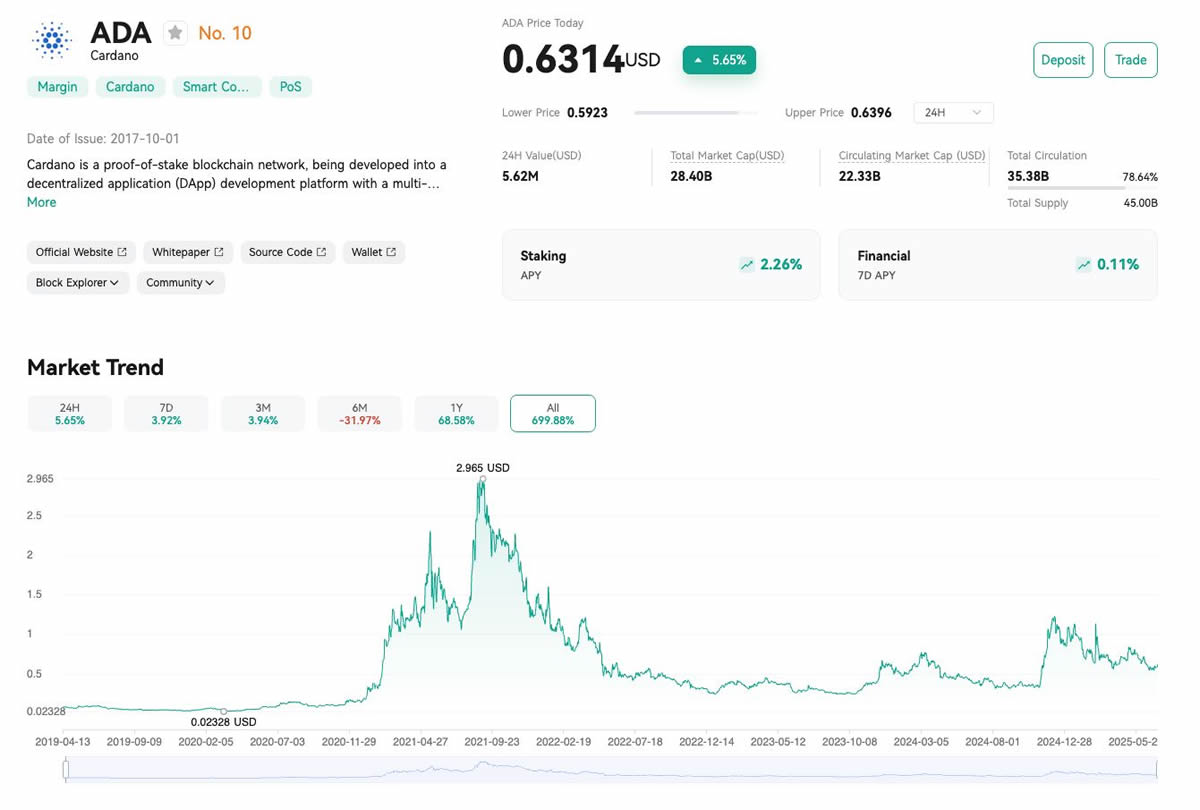Click the Financial 7D APY trend icon
This screenshot has width=1200, height=810.
pyautogui.click(x=1083, y=265)
